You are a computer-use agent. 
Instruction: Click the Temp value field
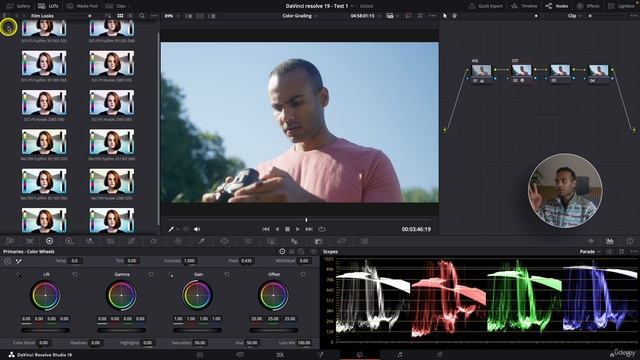(x=74, y=260)
